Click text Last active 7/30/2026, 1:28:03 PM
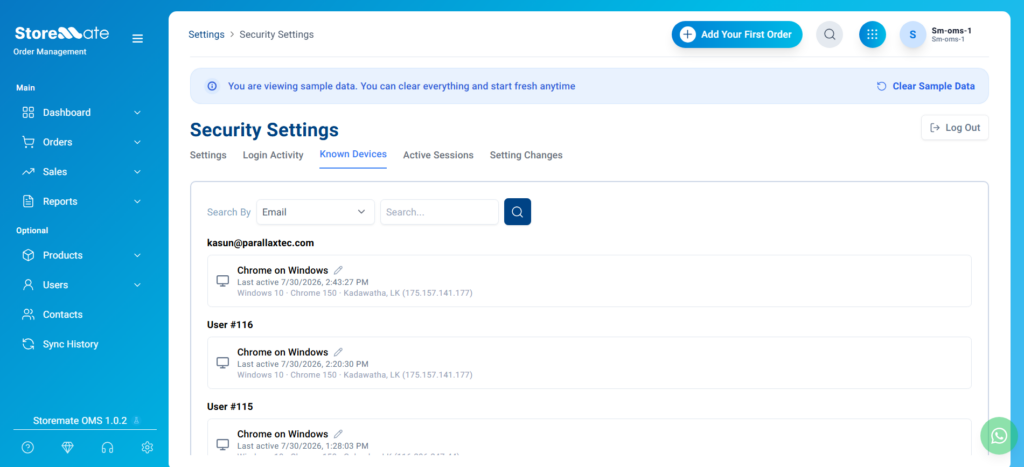The height and width of the screenshot is (467, 1024). pos(302,445)
